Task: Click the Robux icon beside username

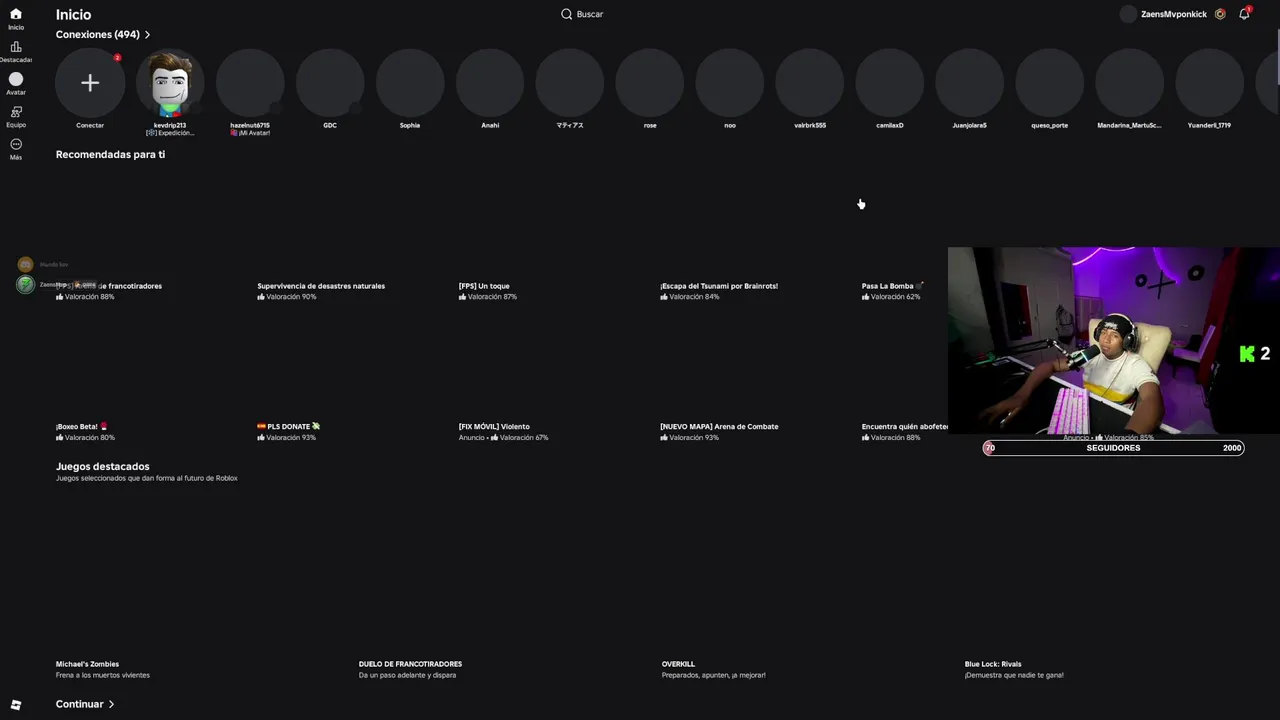Action: 1220,14
